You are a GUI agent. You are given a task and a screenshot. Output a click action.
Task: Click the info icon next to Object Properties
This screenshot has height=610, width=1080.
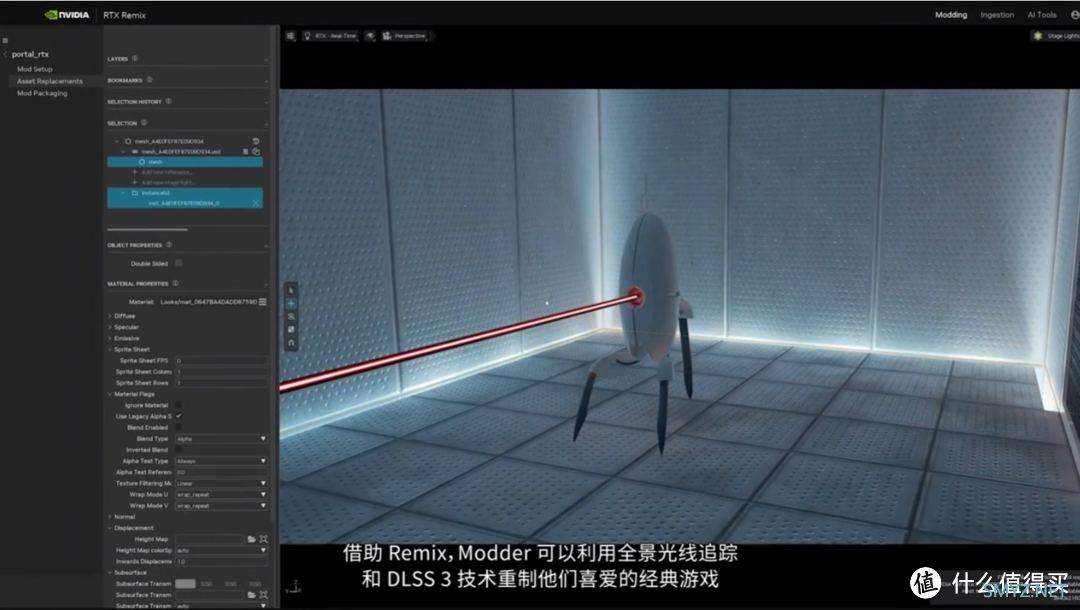[x=169, y=244]
